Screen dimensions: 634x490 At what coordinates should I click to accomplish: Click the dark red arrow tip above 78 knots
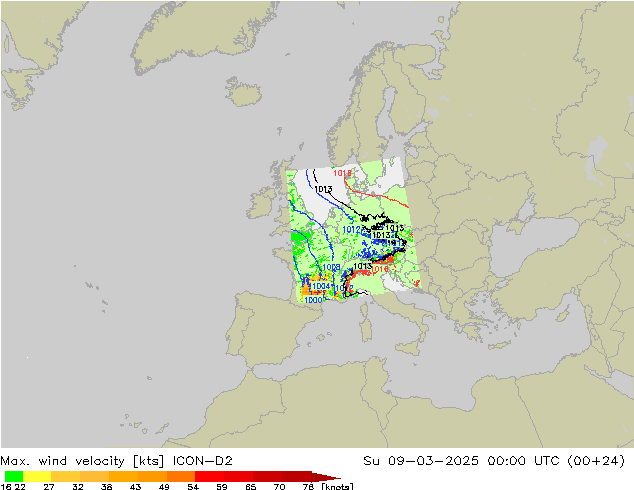326,476
